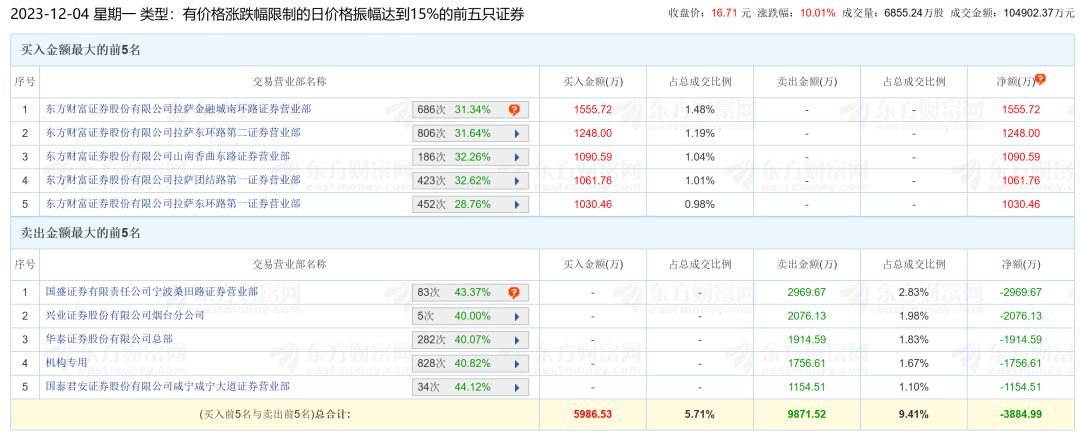Click the total net amount -3884.99

click(x=1020, y=415)
